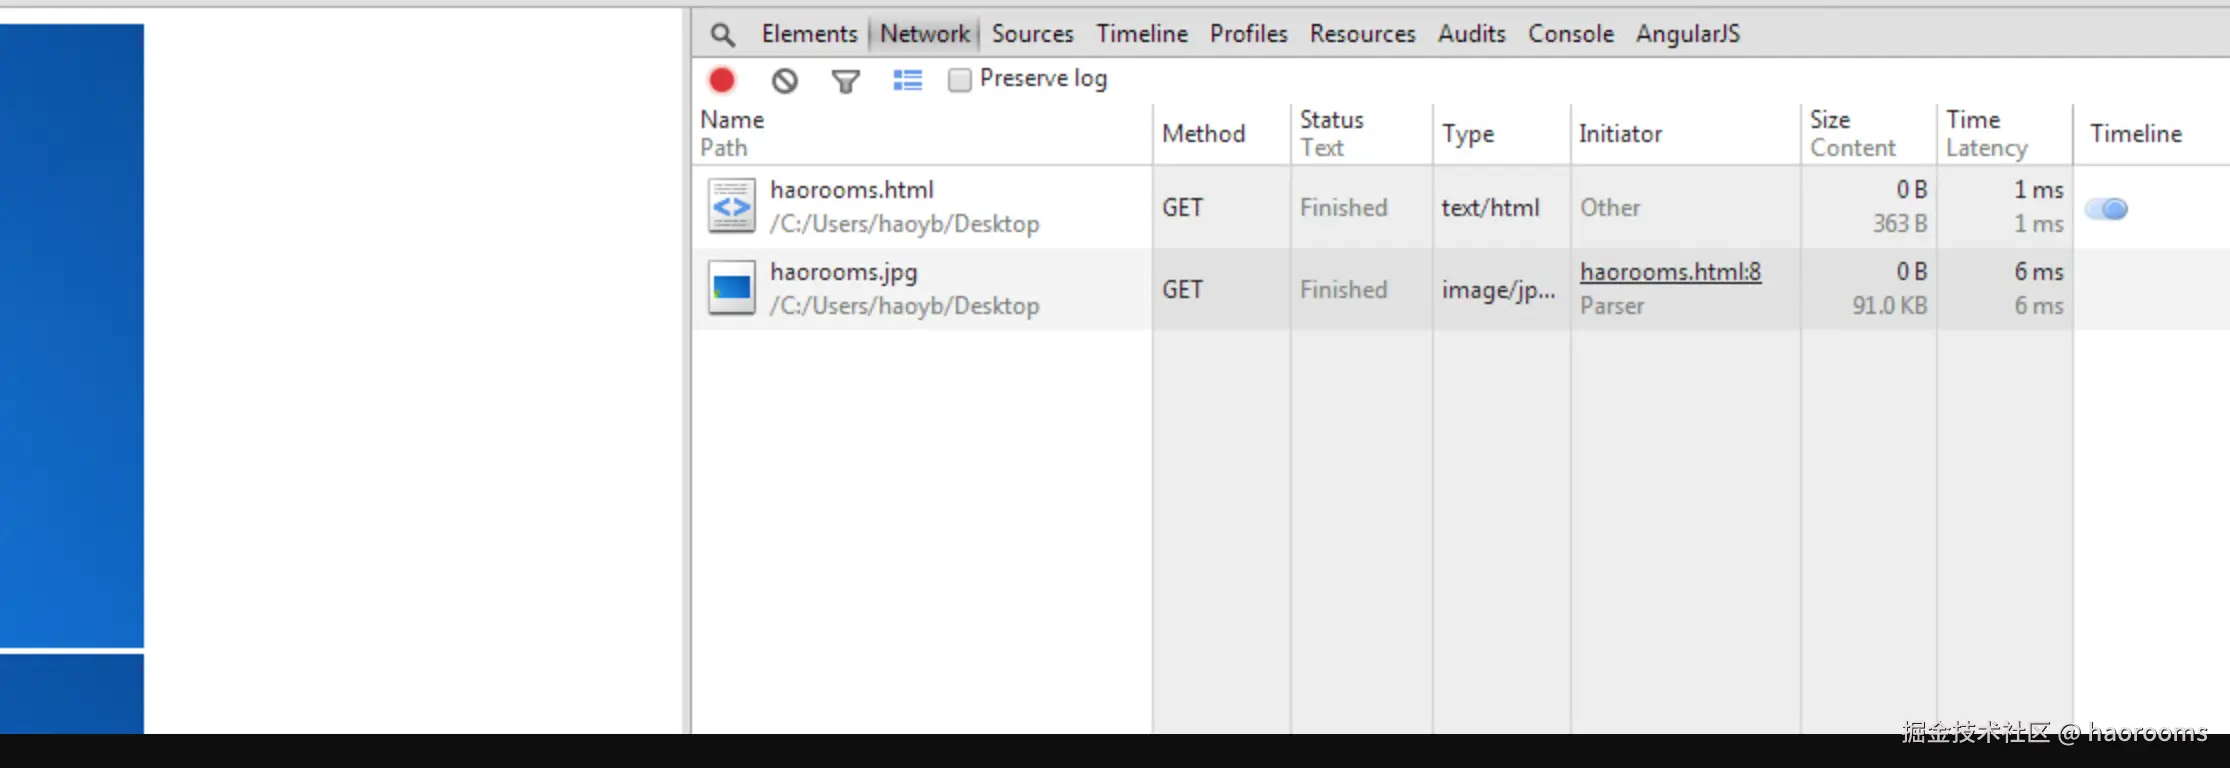Sort by the Method column header
Viewport: 2230px width, 768px height.
(1221, 134)
